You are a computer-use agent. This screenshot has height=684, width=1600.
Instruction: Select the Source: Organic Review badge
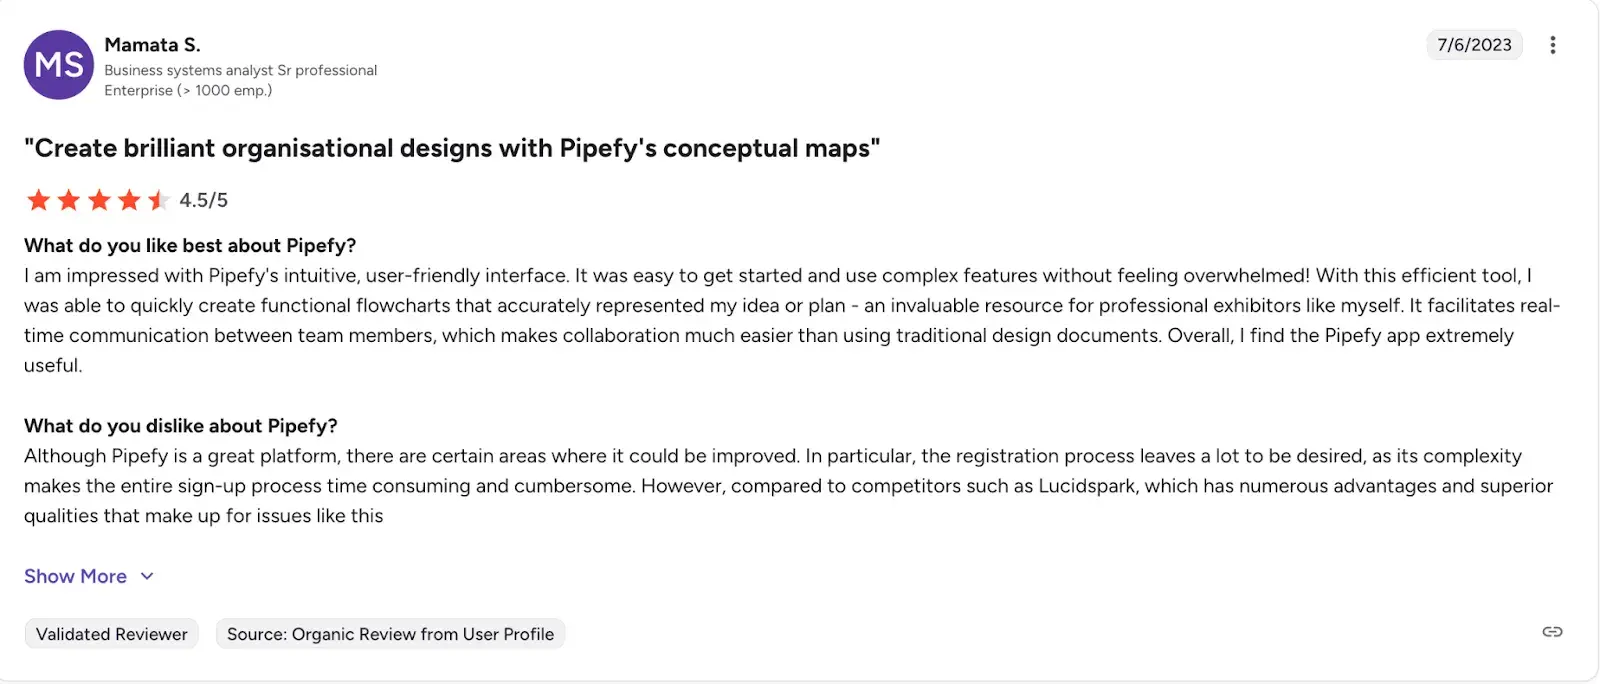click(390, 633)
